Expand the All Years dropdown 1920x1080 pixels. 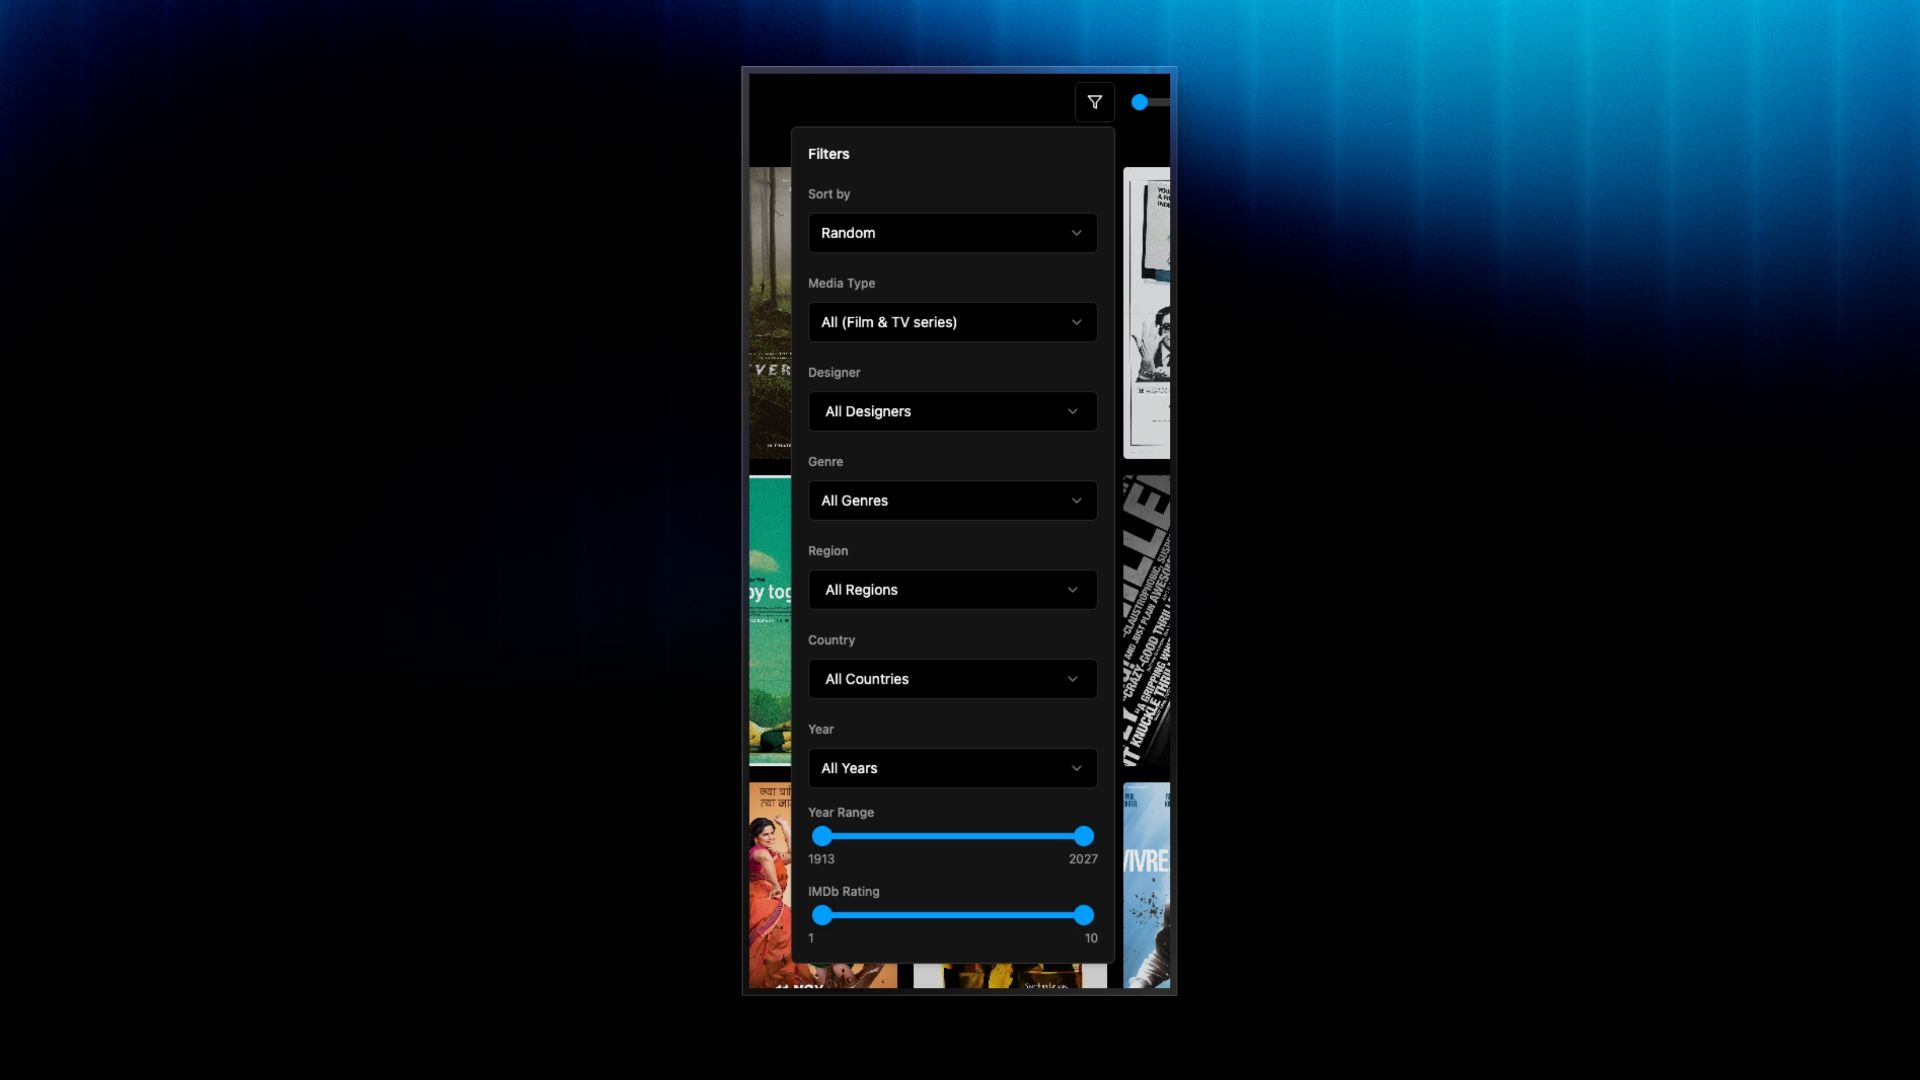click(x=952, y=768)
